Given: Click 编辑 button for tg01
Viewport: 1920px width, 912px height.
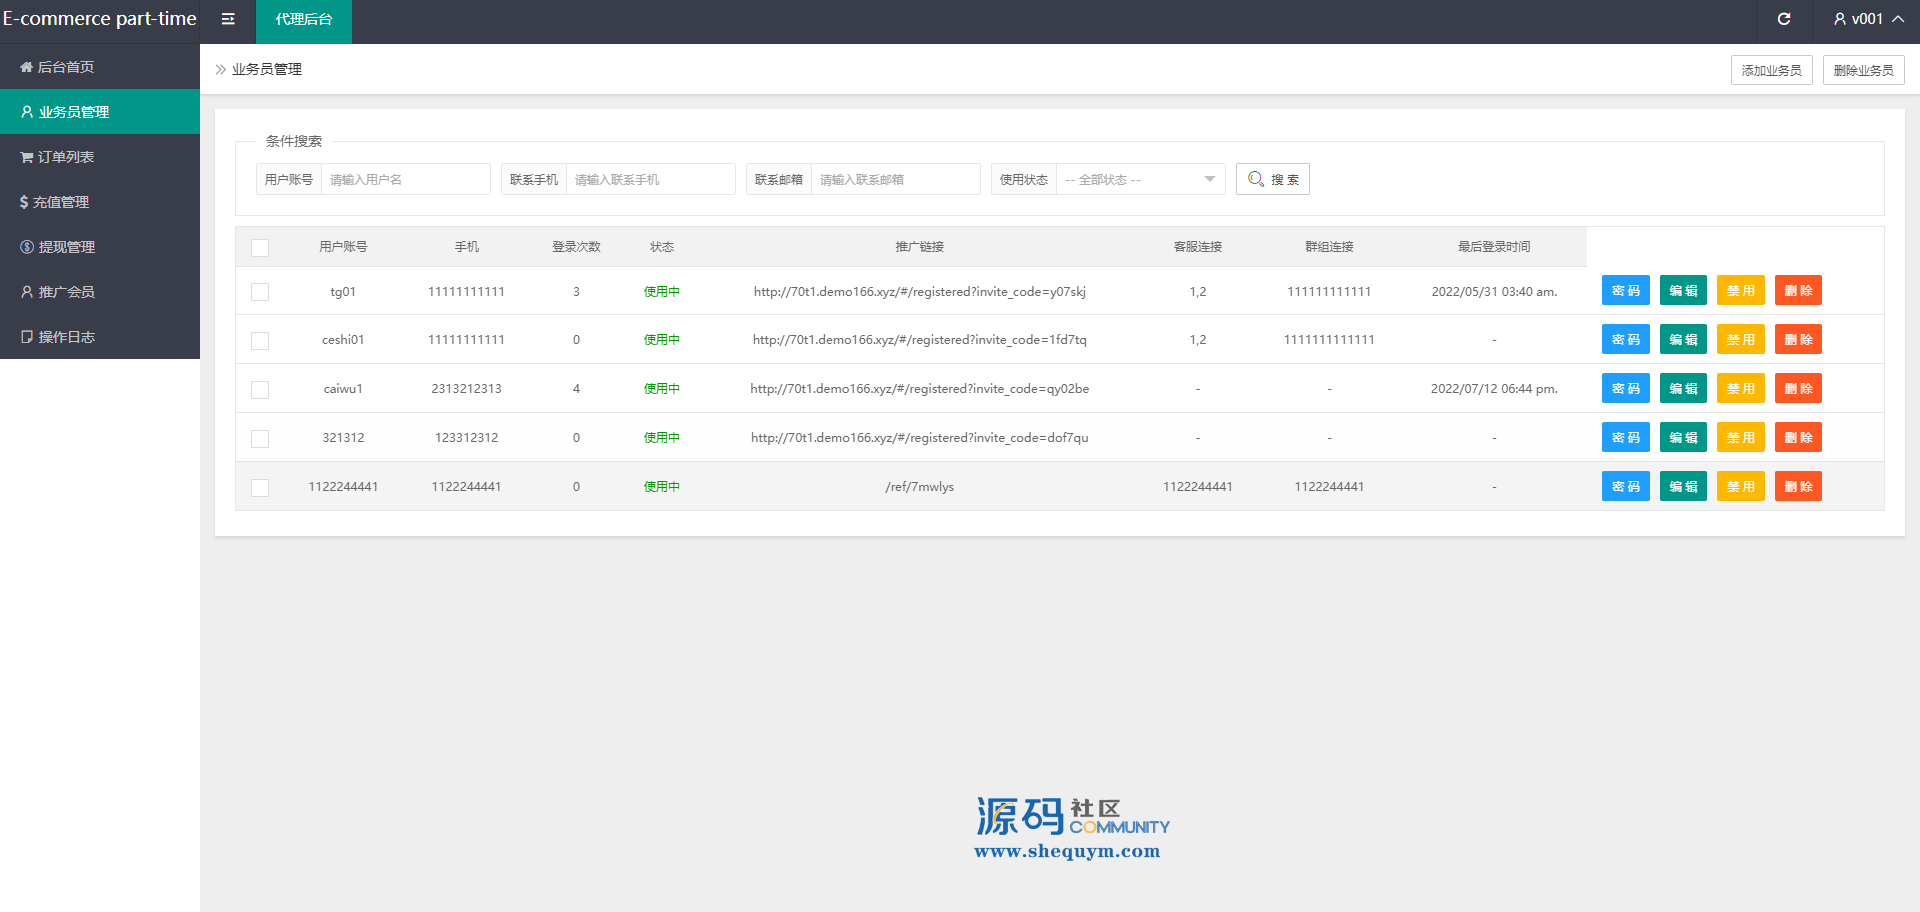Looking at the screenshot, I should point(1683,291).
